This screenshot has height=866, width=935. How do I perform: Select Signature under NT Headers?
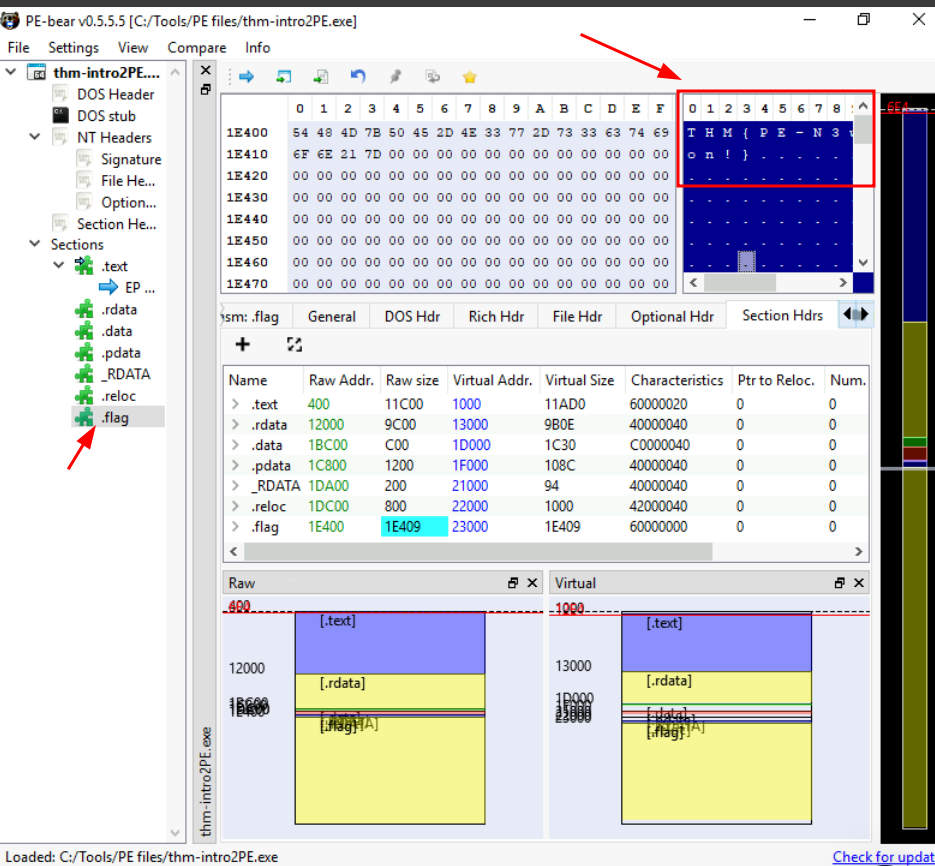point(131,159)
